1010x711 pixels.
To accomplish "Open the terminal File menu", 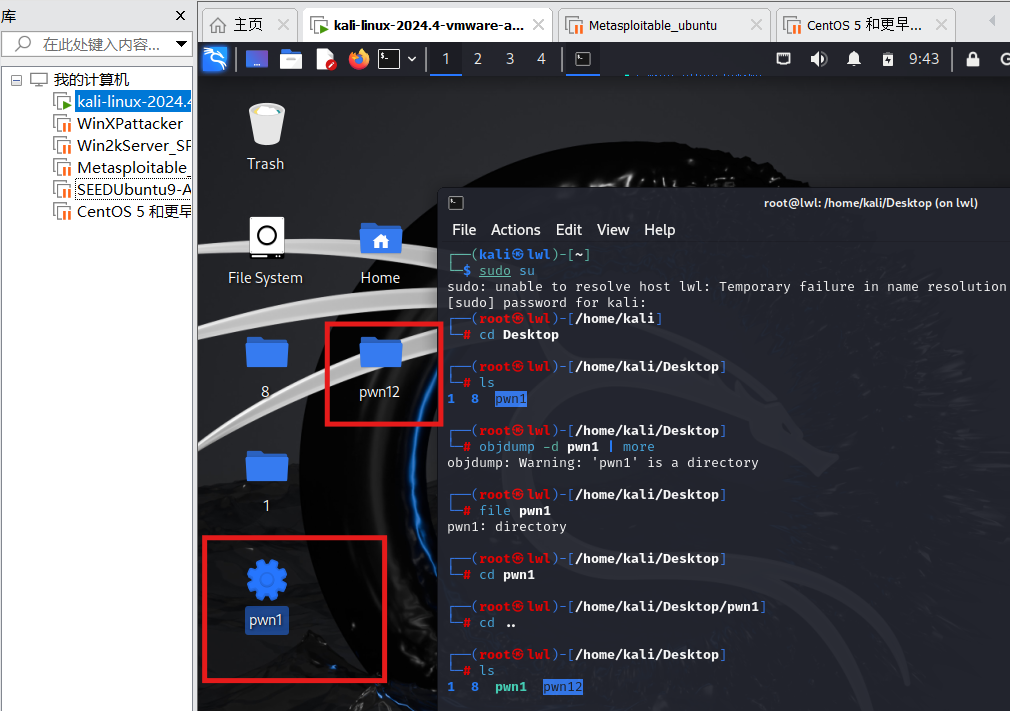I will 464,230.
